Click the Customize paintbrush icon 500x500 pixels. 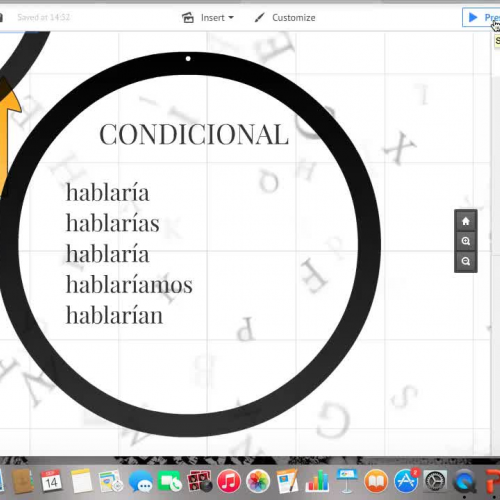[260, 18]
